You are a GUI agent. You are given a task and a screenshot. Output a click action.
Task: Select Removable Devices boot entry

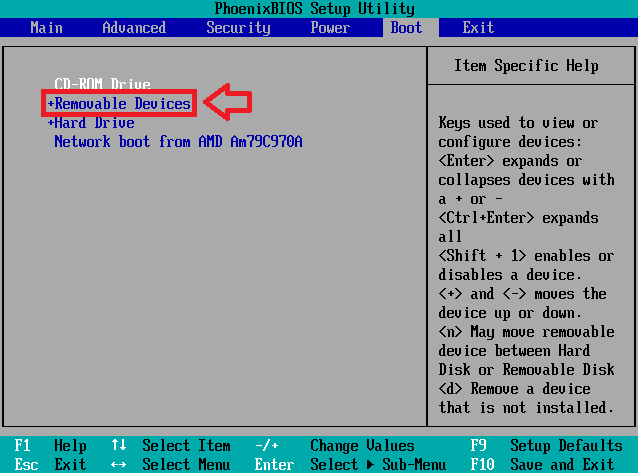coord(122,103)
